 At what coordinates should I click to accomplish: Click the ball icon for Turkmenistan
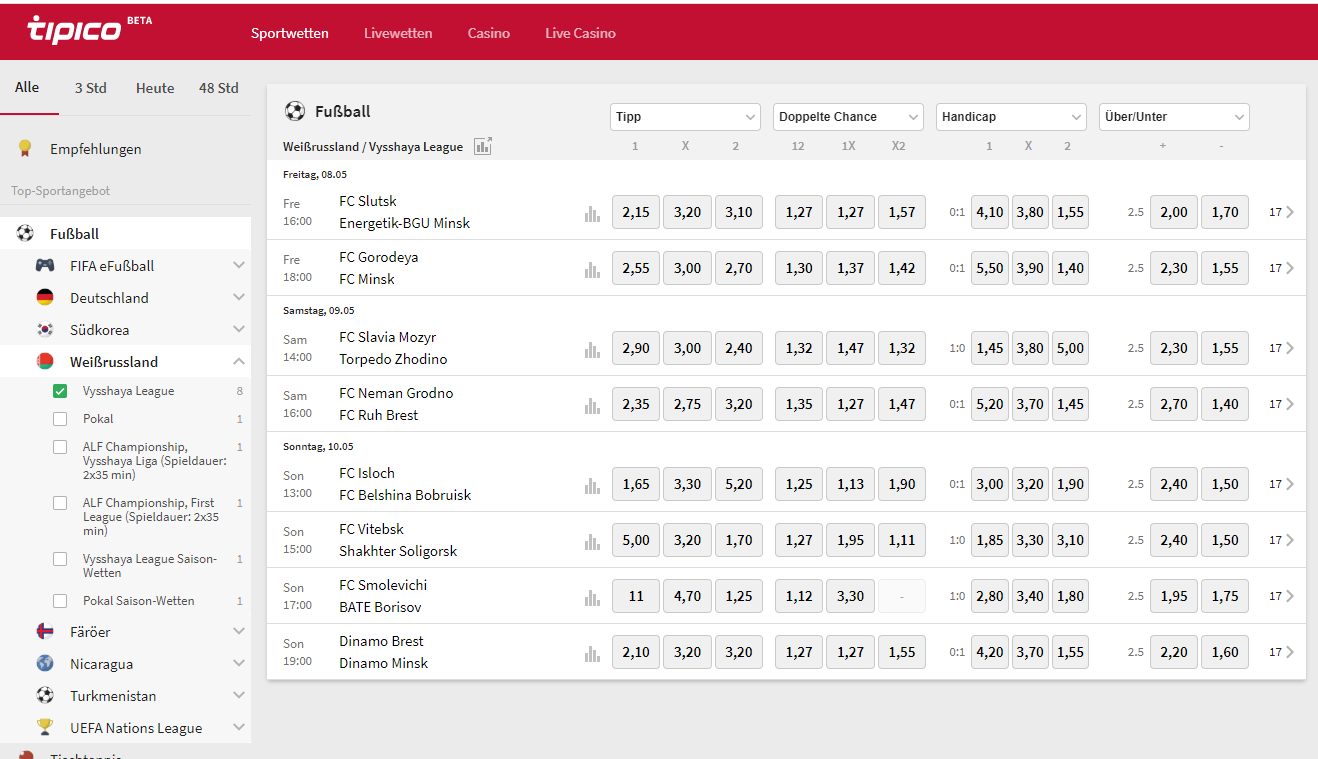(45, 695)
